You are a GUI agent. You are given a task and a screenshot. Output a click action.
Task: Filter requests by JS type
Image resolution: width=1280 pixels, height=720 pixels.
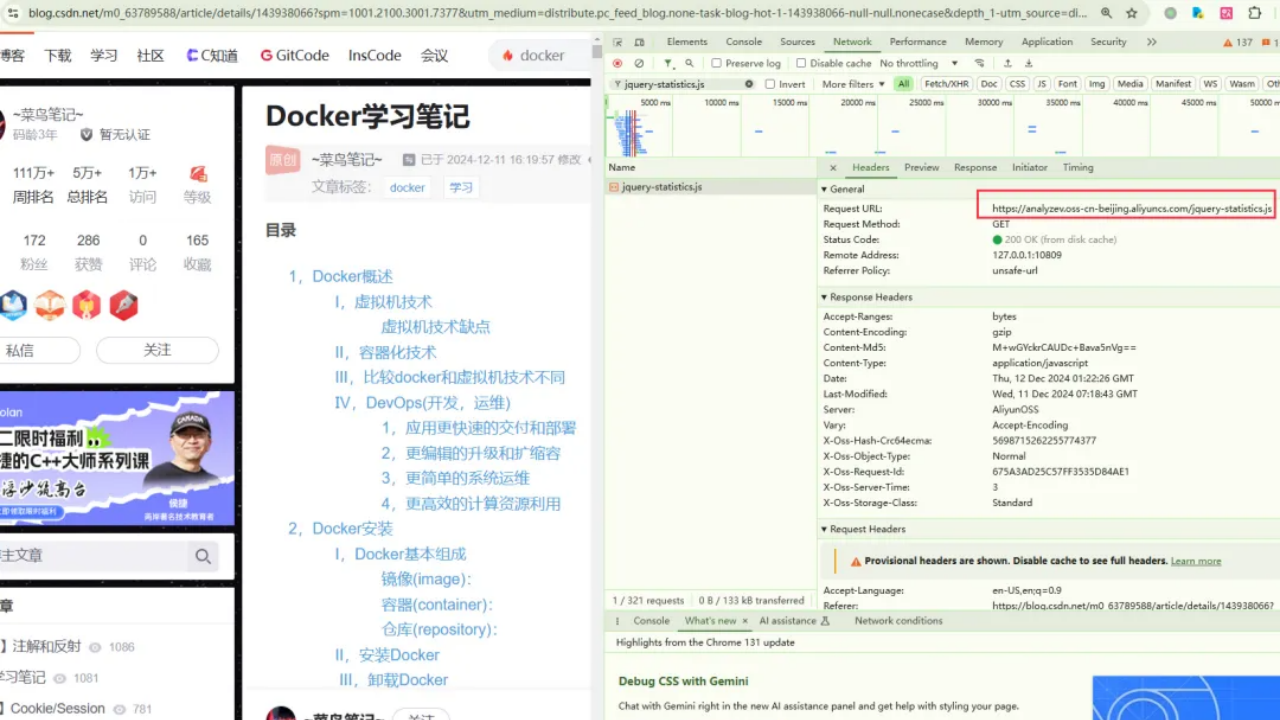click(x=1042, y=84)
